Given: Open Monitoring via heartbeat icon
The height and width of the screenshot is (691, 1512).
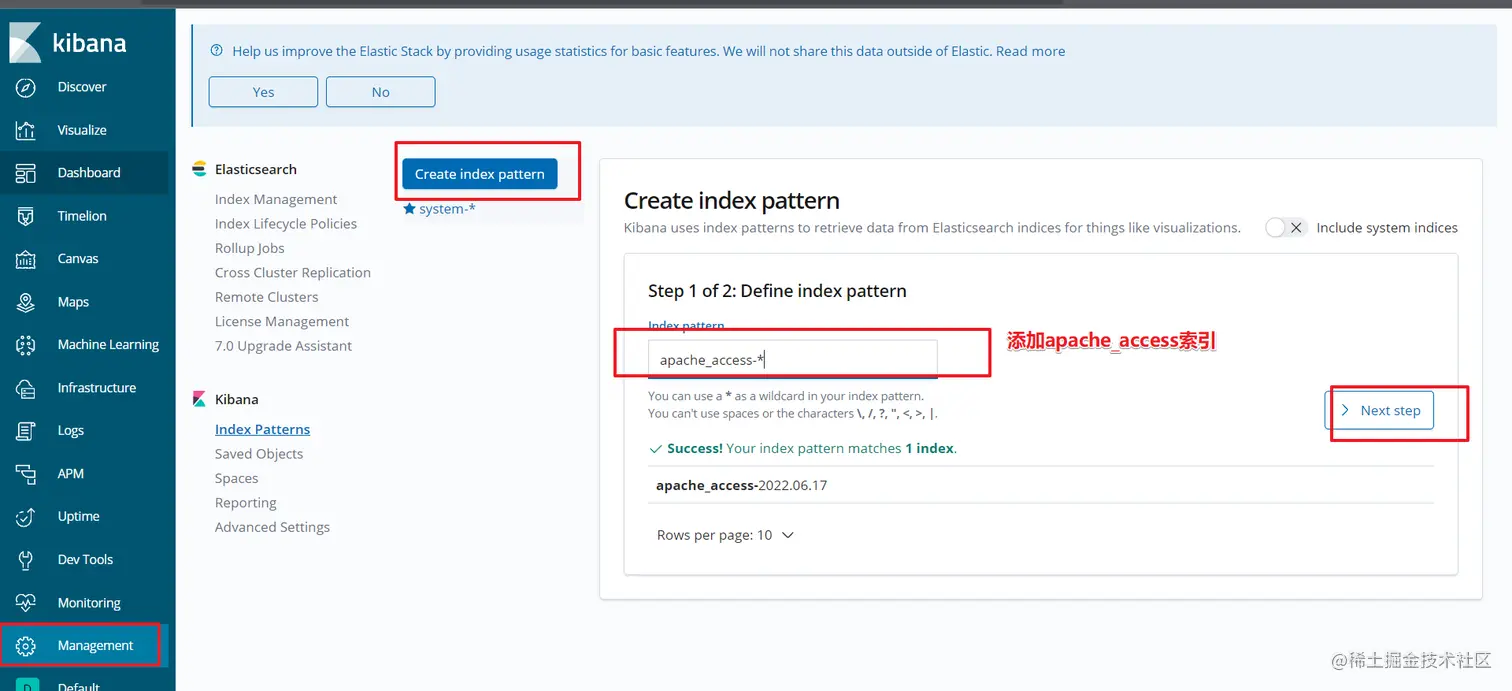Looking at the screenshot, I should (x=26, y=603).
